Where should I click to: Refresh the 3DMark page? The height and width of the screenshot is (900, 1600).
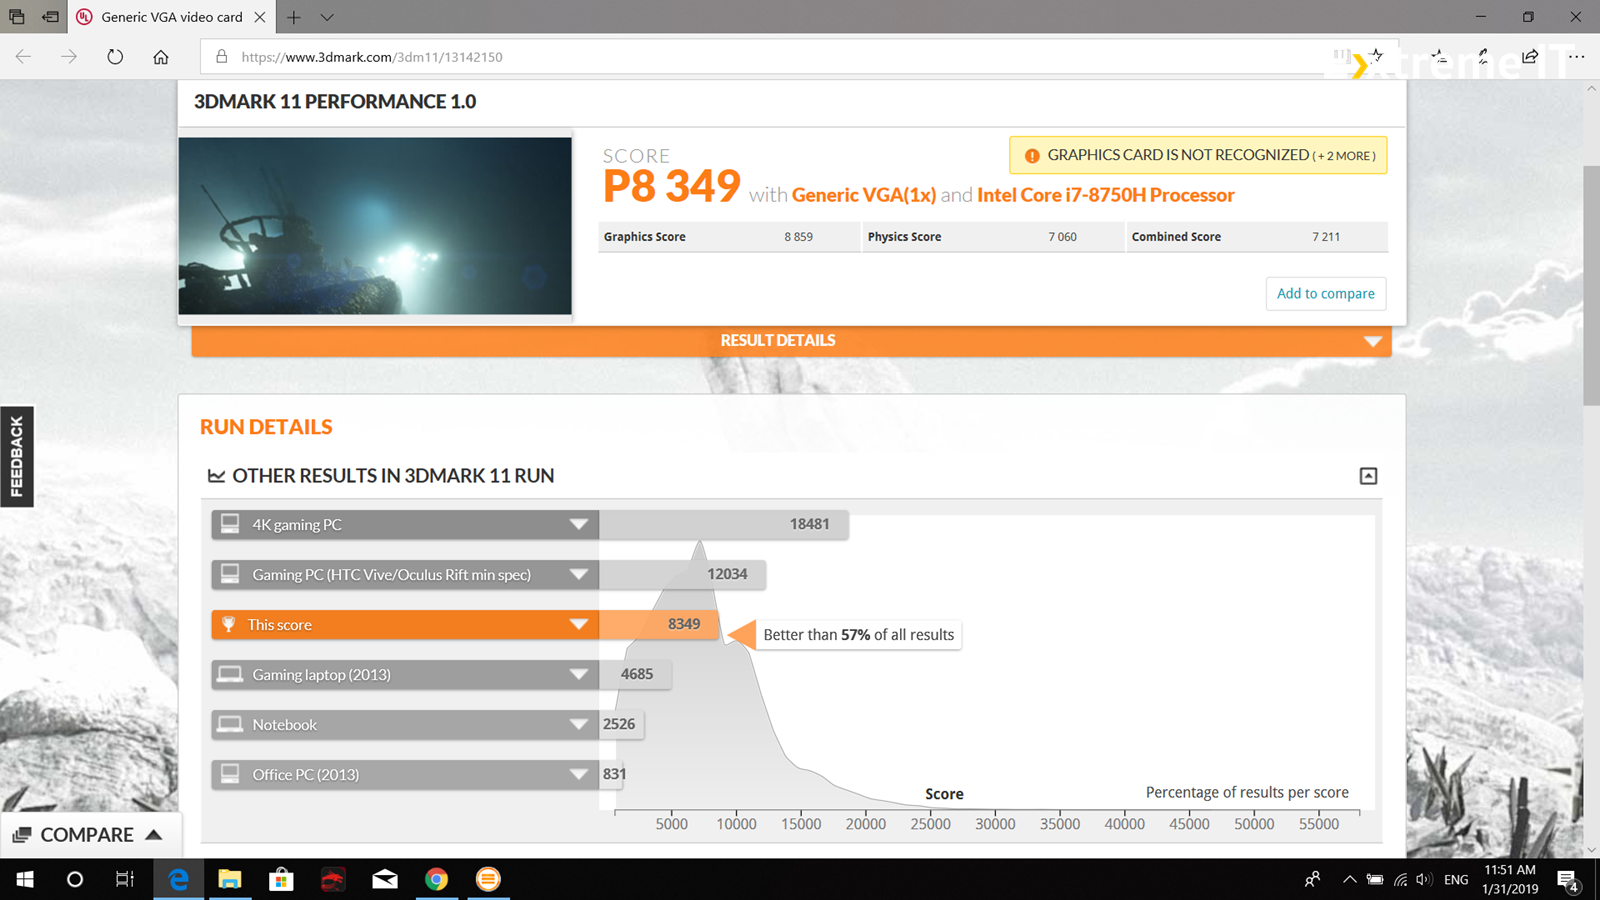coord(115,57)
